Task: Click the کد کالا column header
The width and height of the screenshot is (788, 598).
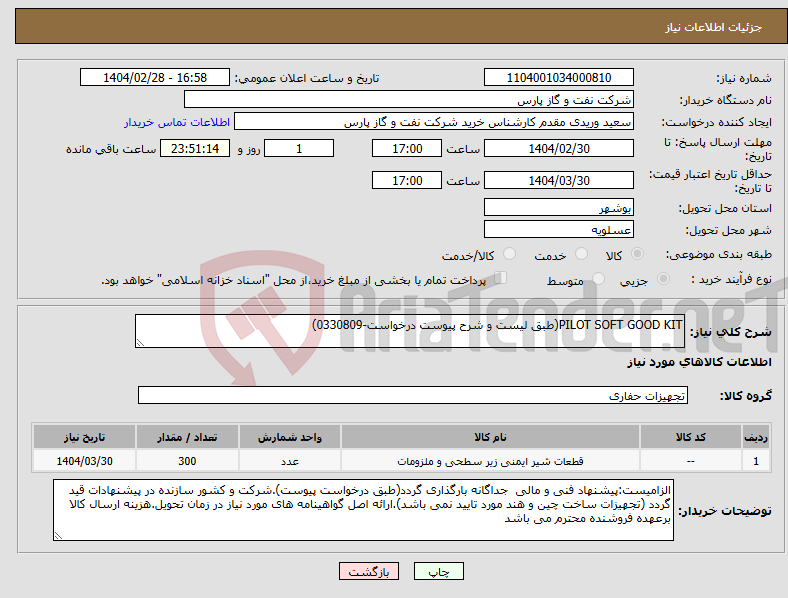Action: pos(691,437)
